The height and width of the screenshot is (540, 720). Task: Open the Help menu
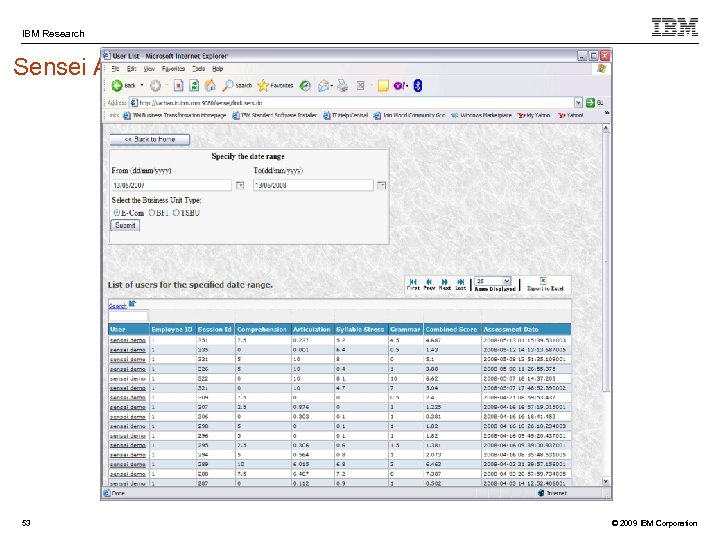(x=217, y=69)
